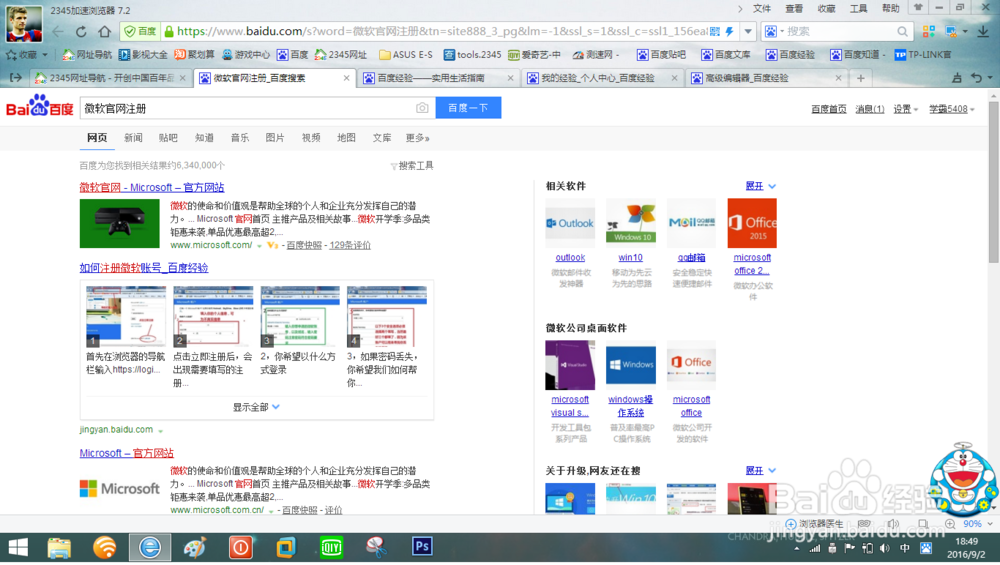Open the paint palette app on taskbar
The image size is (1000, 565).
click(195, 547)
